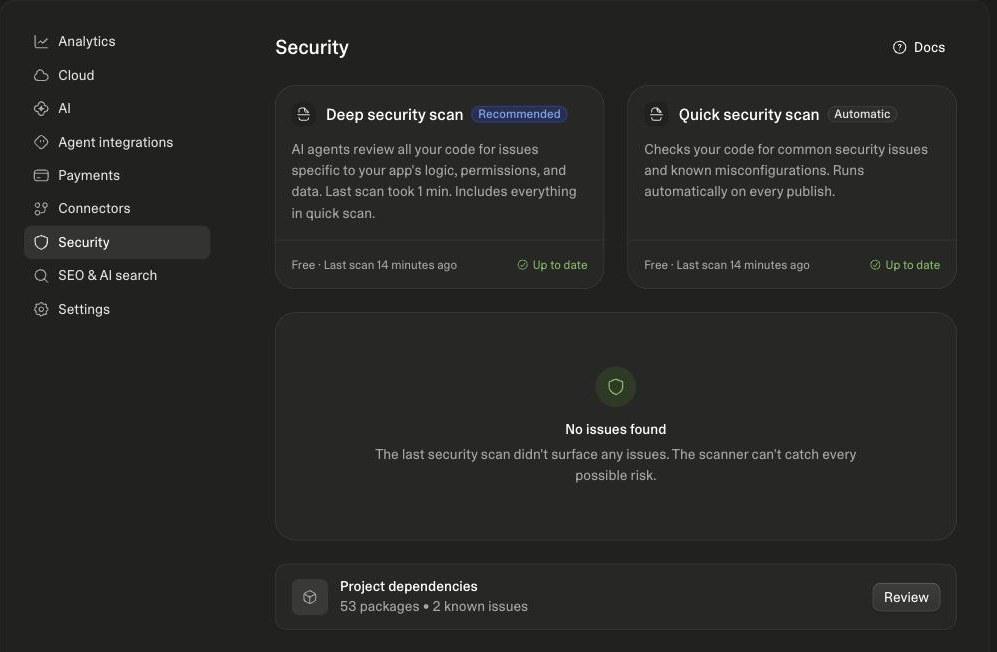The image size is (997, 652).
Task: Open the Docs link
Action: 919,48
